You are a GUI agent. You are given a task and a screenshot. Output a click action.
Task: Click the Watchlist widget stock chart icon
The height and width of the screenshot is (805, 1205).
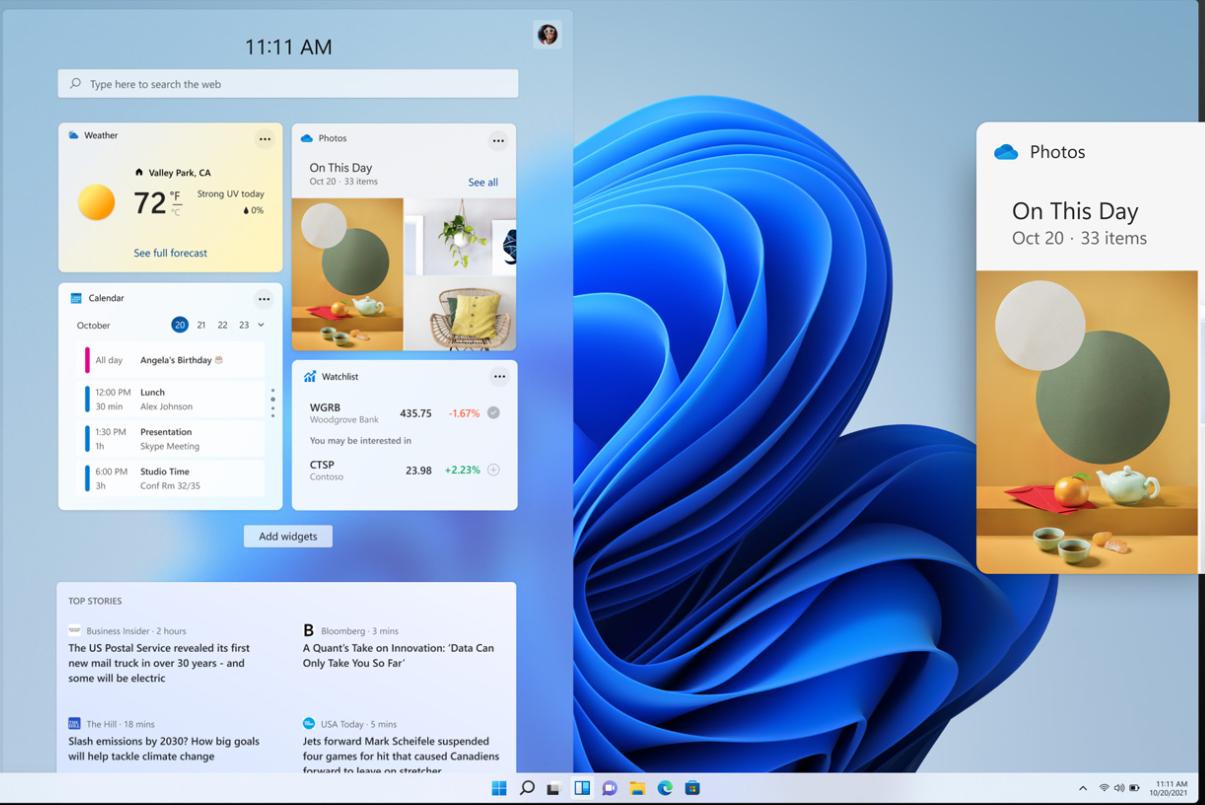[309, 376]
